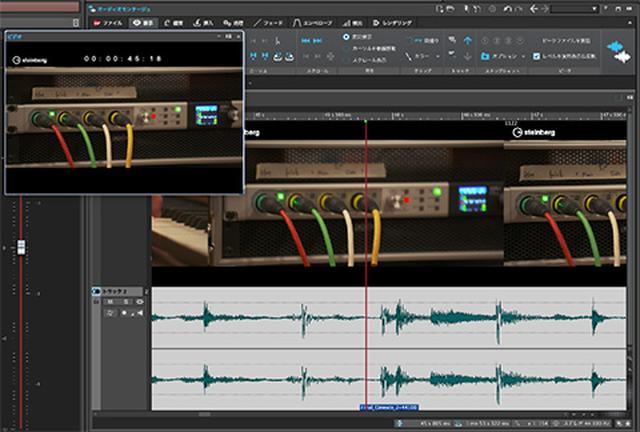Solo track 2 with the S button
The width and height of the screenshot is (640, 432).
coord(126,302)
